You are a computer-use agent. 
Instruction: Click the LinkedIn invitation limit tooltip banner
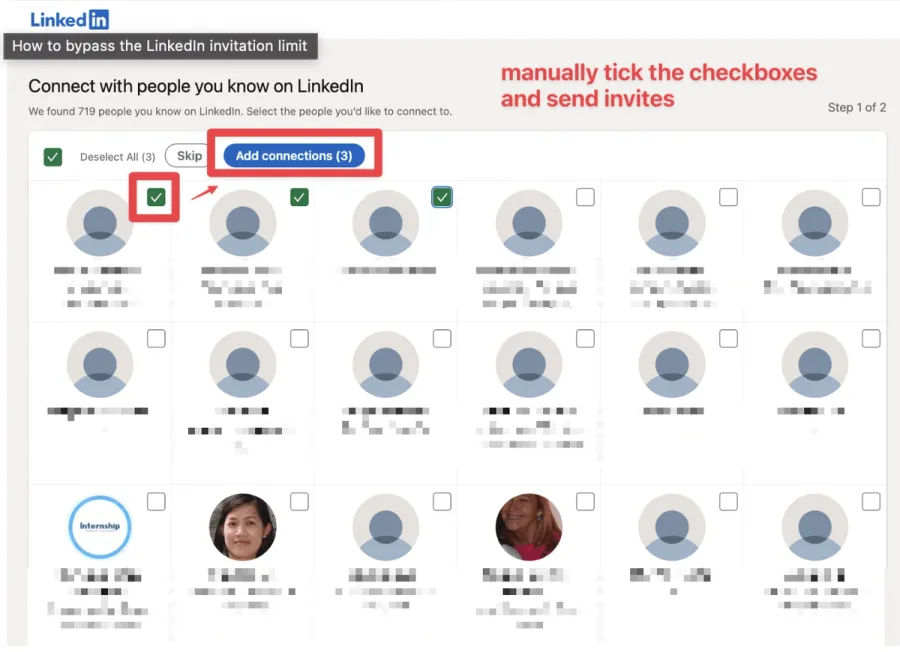coord(162,46)
